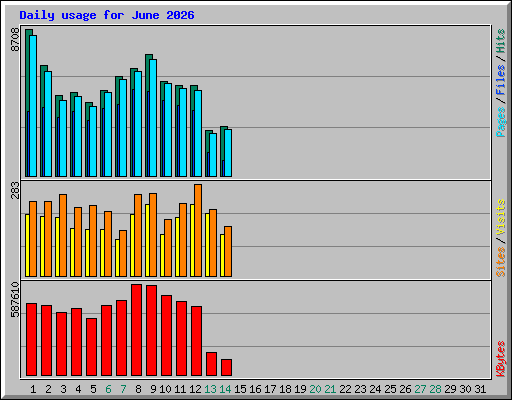Click day 8 on the x-axis
The image size is (512, 400).
tap(138, 389)
